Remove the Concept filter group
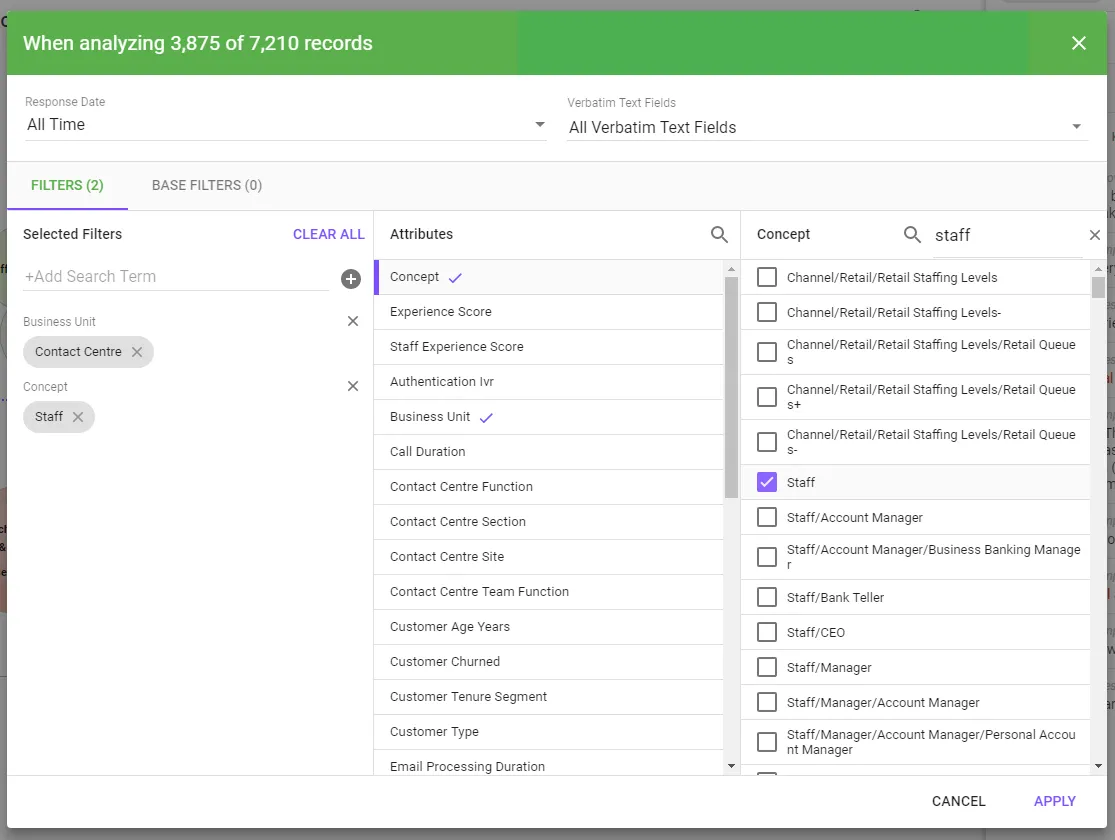The image size is (1115, 840). point(353,386)
